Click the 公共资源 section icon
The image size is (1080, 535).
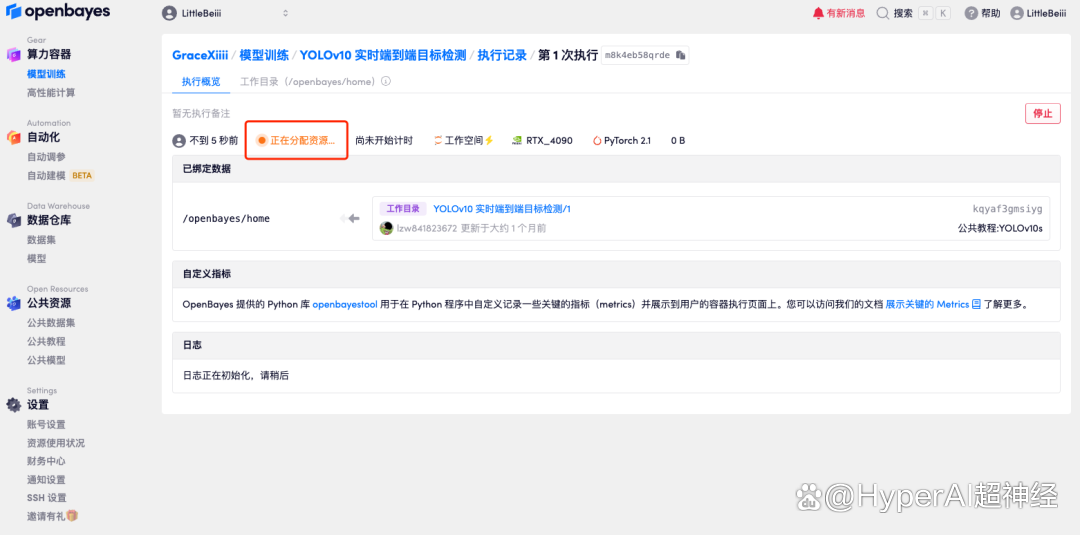click(x=14, y=303)
